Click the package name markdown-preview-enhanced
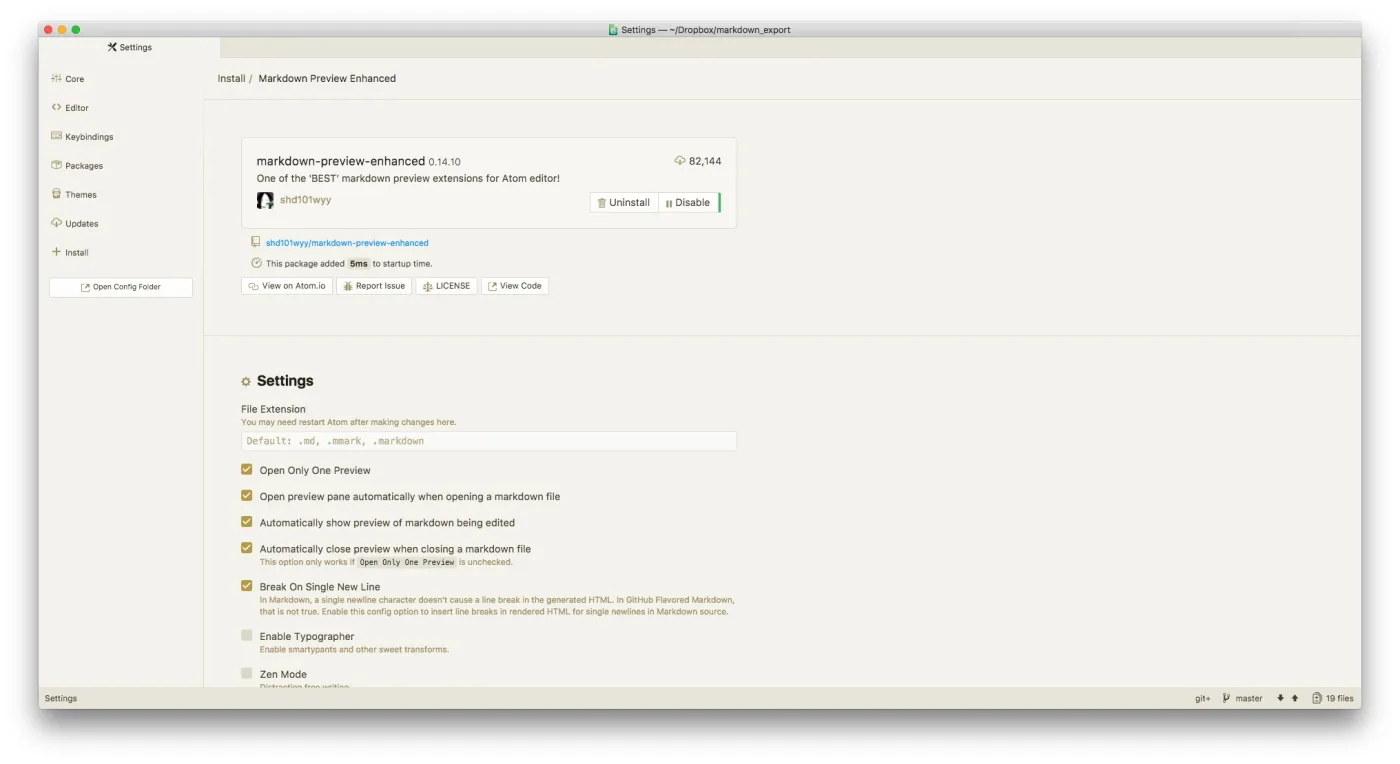1400x764 pixels. point(341,161)
